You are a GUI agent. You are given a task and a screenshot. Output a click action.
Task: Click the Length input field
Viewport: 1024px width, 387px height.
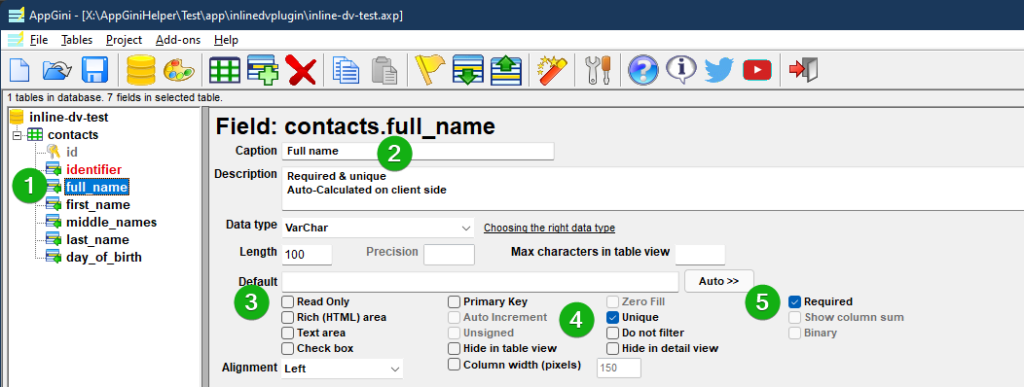(307, 255)
